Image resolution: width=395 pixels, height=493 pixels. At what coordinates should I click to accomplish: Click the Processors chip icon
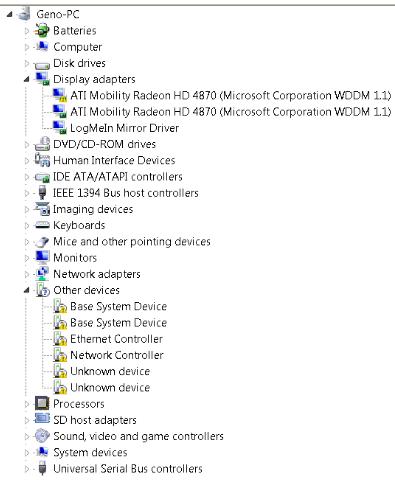[x=42, y=404]
